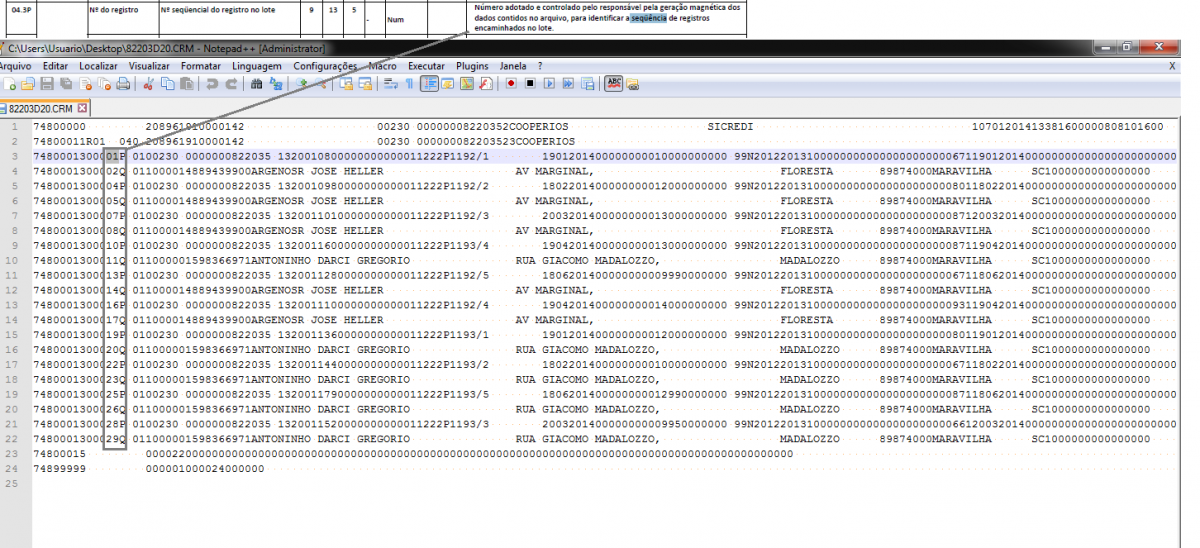
Task: Open the Arquivo menu
Action: pyautogui.click(x=16, y=65)
